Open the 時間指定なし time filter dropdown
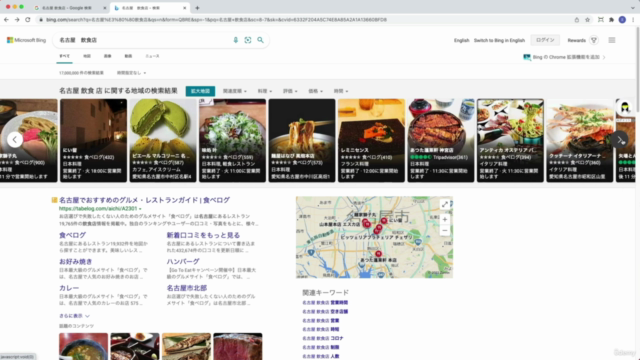This screenshot has height=360, width=640. 131,73
